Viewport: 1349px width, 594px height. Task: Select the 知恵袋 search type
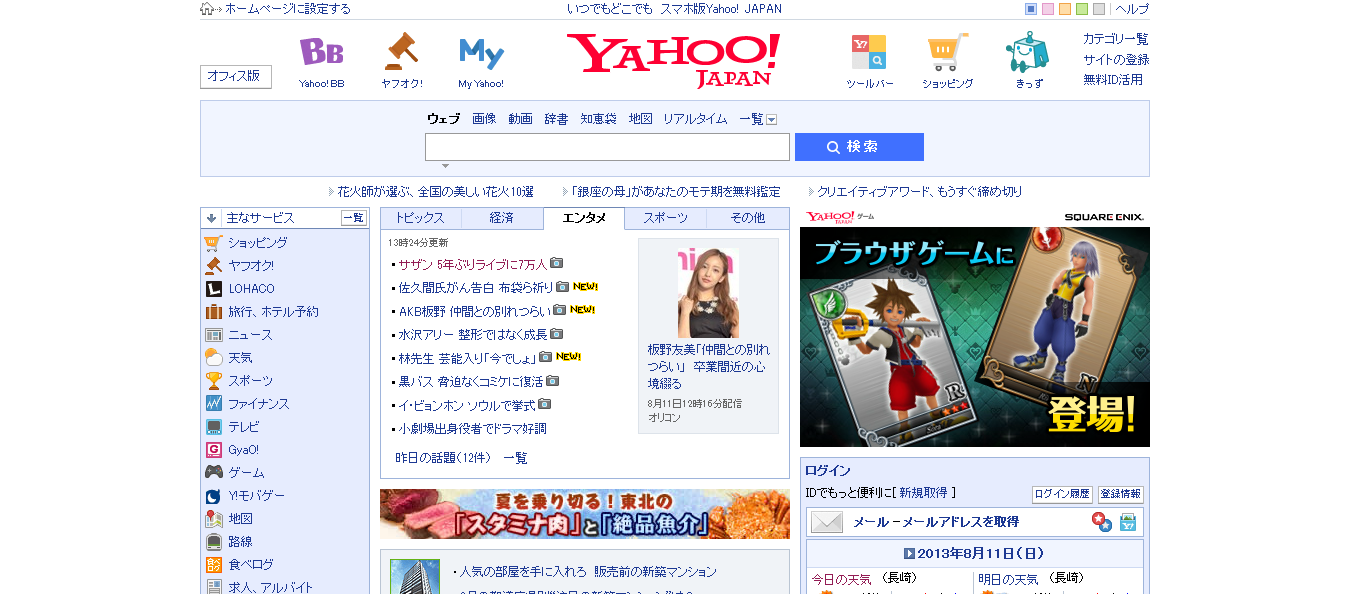coord(598,119)
